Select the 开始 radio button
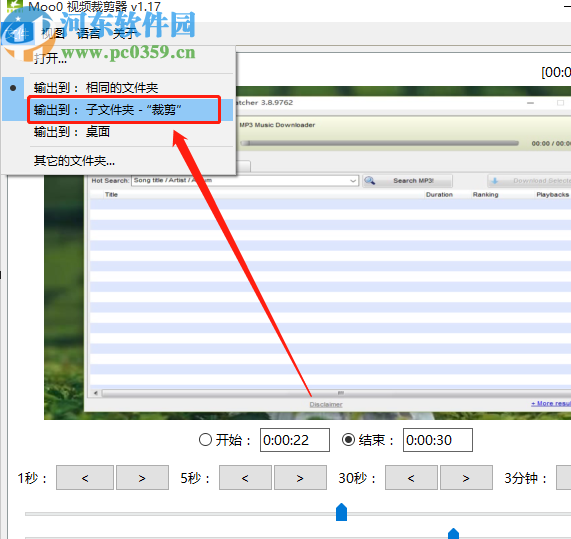This screenshot has height=539, width=571. [x=205, y=440]
